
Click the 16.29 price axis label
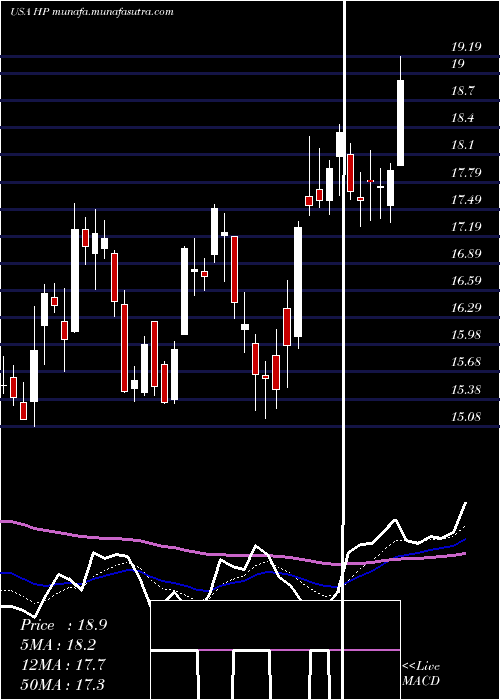(466, 307)
